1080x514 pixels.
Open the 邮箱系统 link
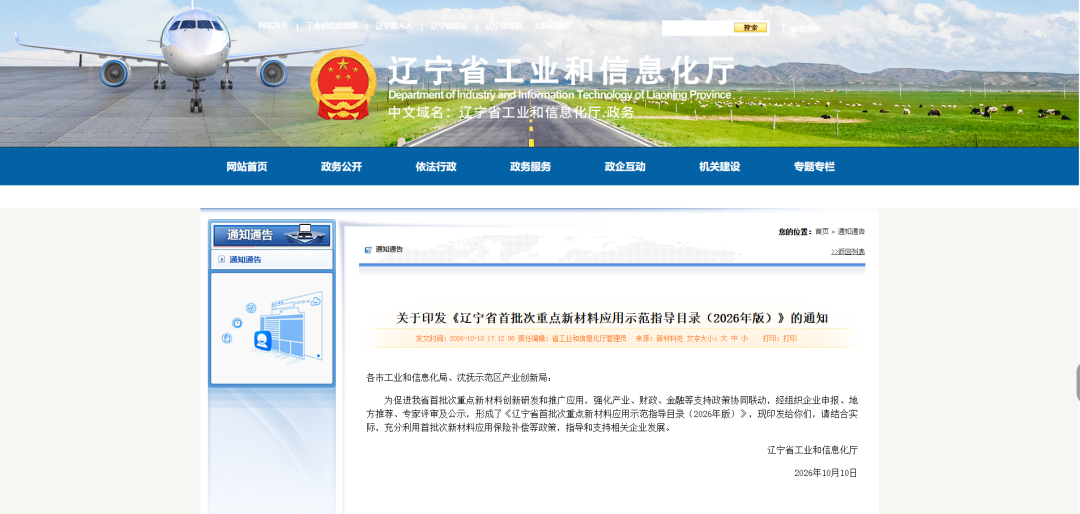pyautogui.click(x=805, y=29)
